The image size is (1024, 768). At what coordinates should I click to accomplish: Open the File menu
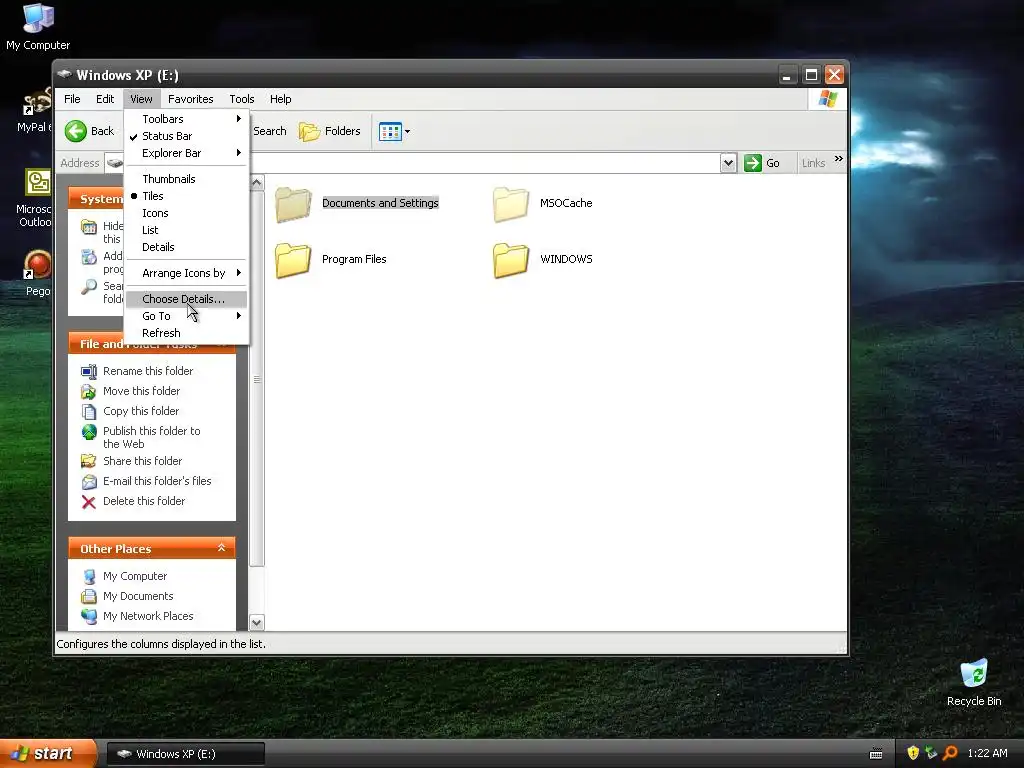tap(72, 99)
